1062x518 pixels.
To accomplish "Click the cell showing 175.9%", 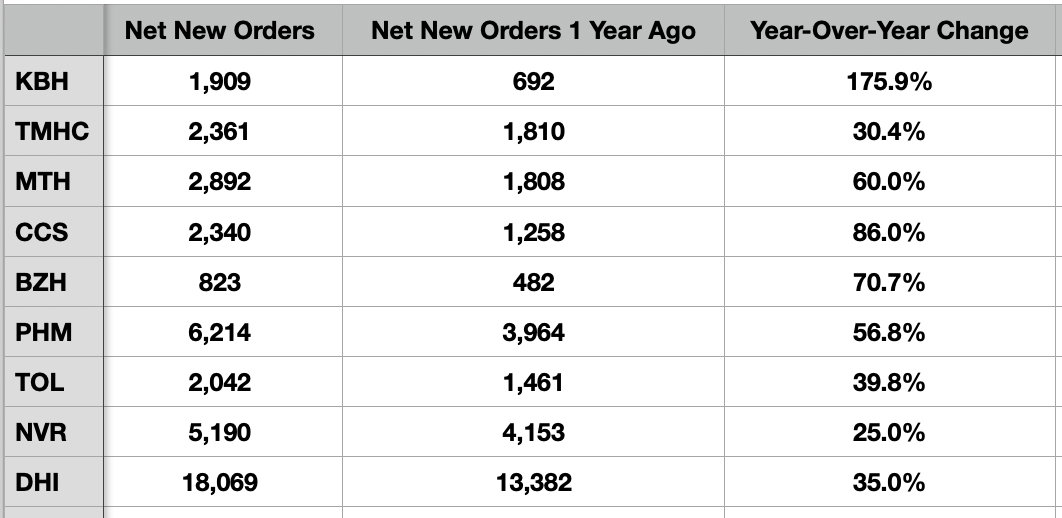I will point(889,82).
